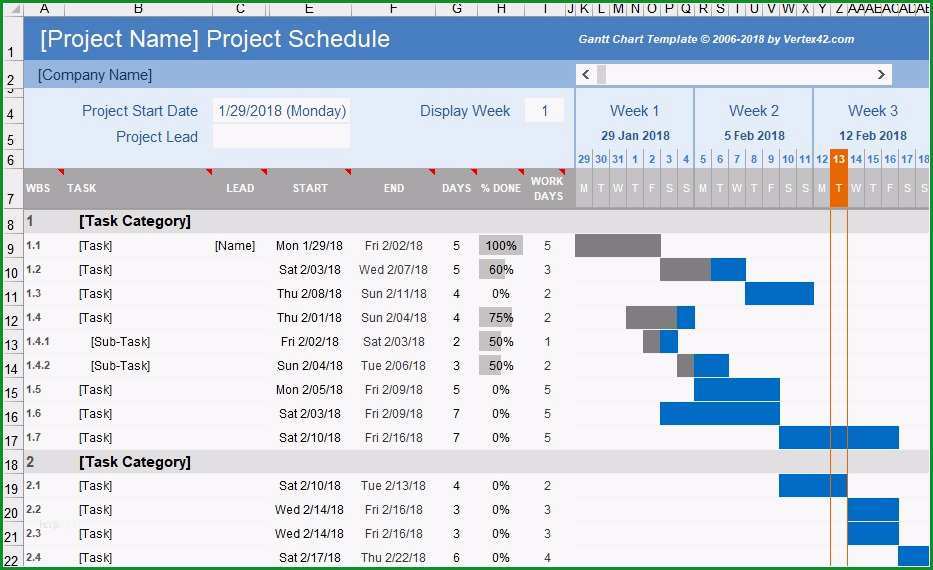
Task: Click the Week 3 header
Action: point(873,111)
